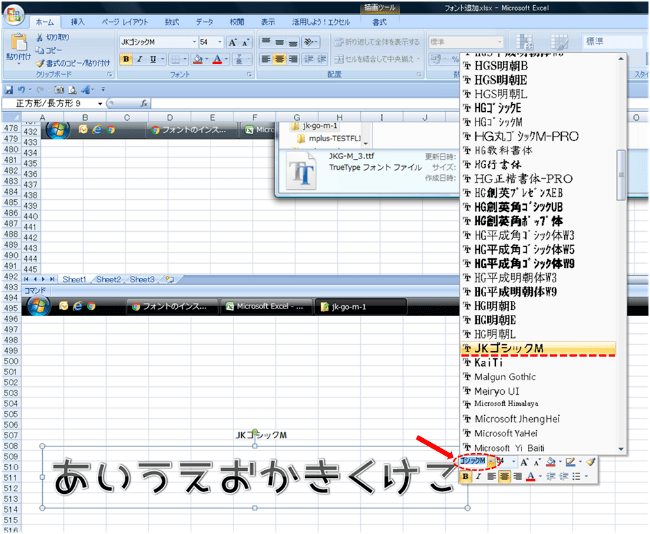The image size is (650, 534).
Task: Select text box containing あいうえおかきくけこ
Action: click(255, 477)
